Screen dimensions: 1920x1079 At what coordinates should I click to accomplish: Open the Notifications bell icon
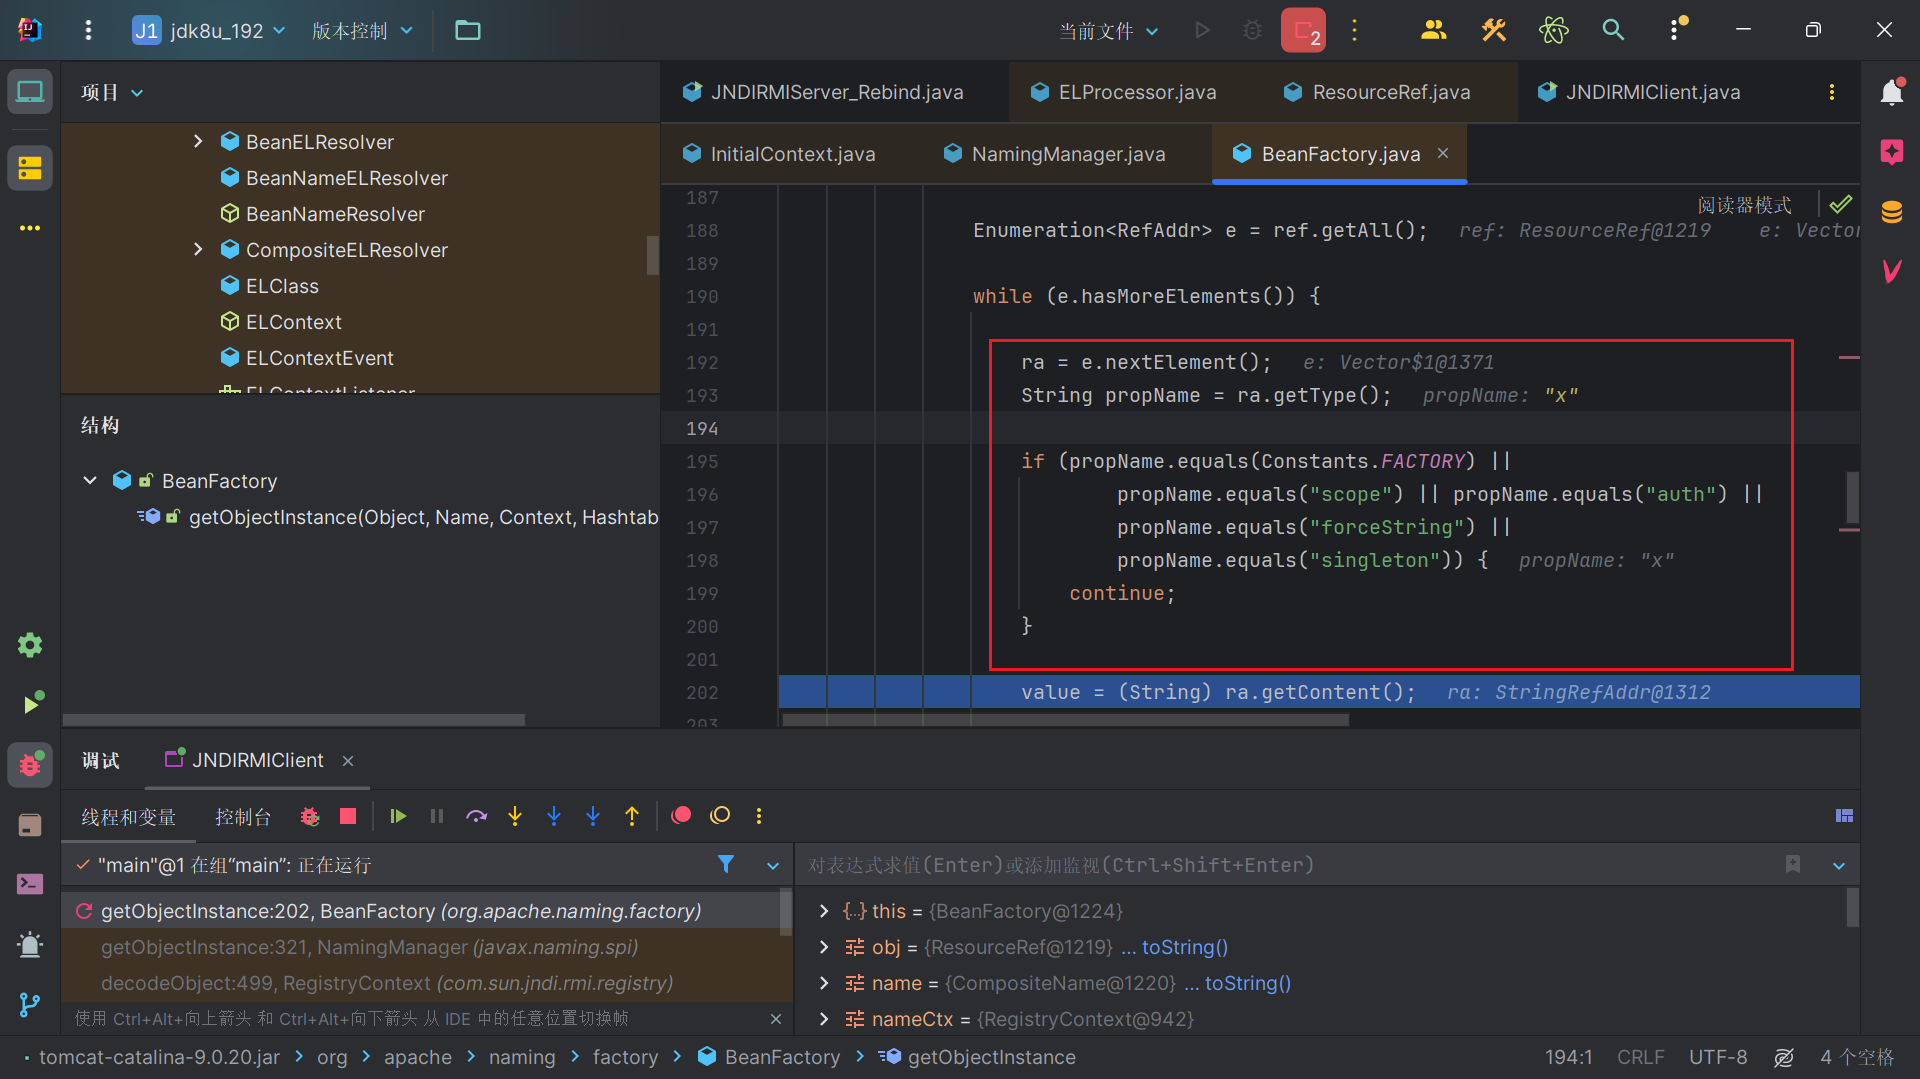coord(1891,92)
